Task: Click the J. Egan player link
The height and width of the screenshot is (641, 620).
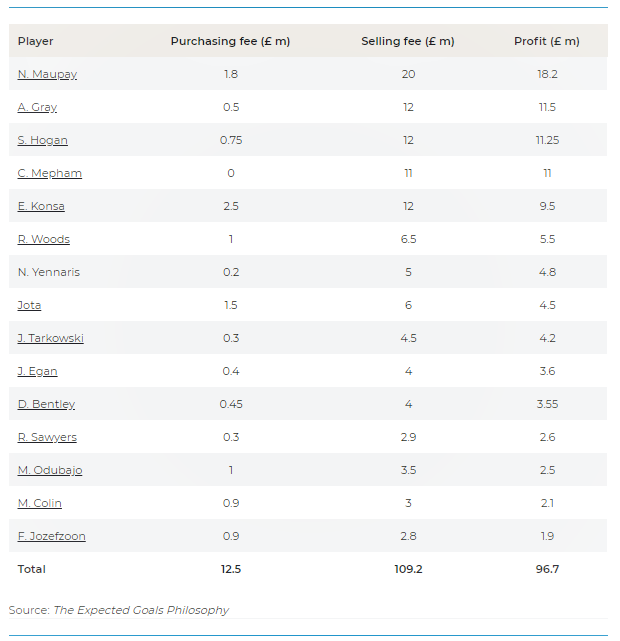Action: click(37, 371)
